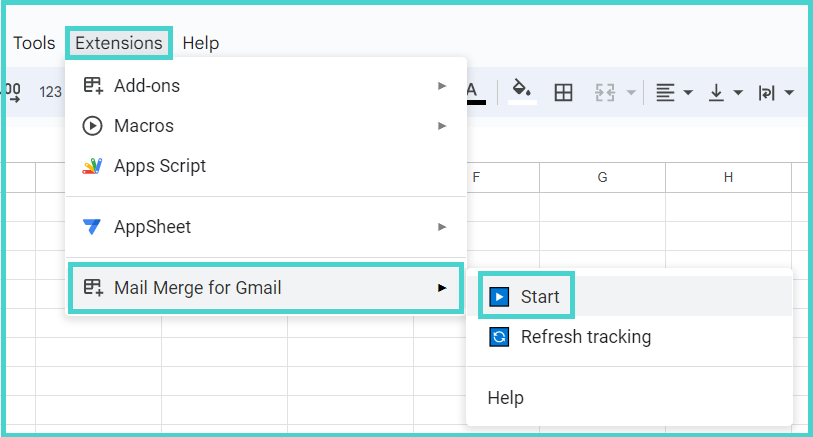Screen dimensions: 813x437
Task: Select column F header
Action: [x=503, y=177]
